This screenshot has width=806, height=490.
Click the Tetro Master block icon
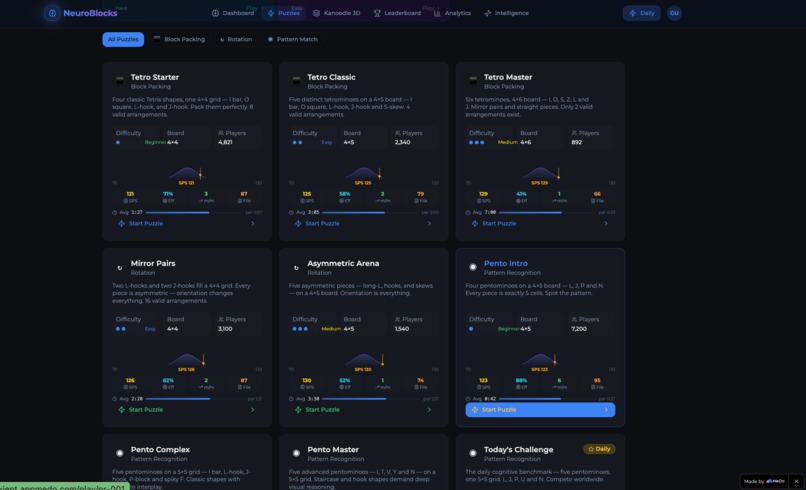coord(473,81)
